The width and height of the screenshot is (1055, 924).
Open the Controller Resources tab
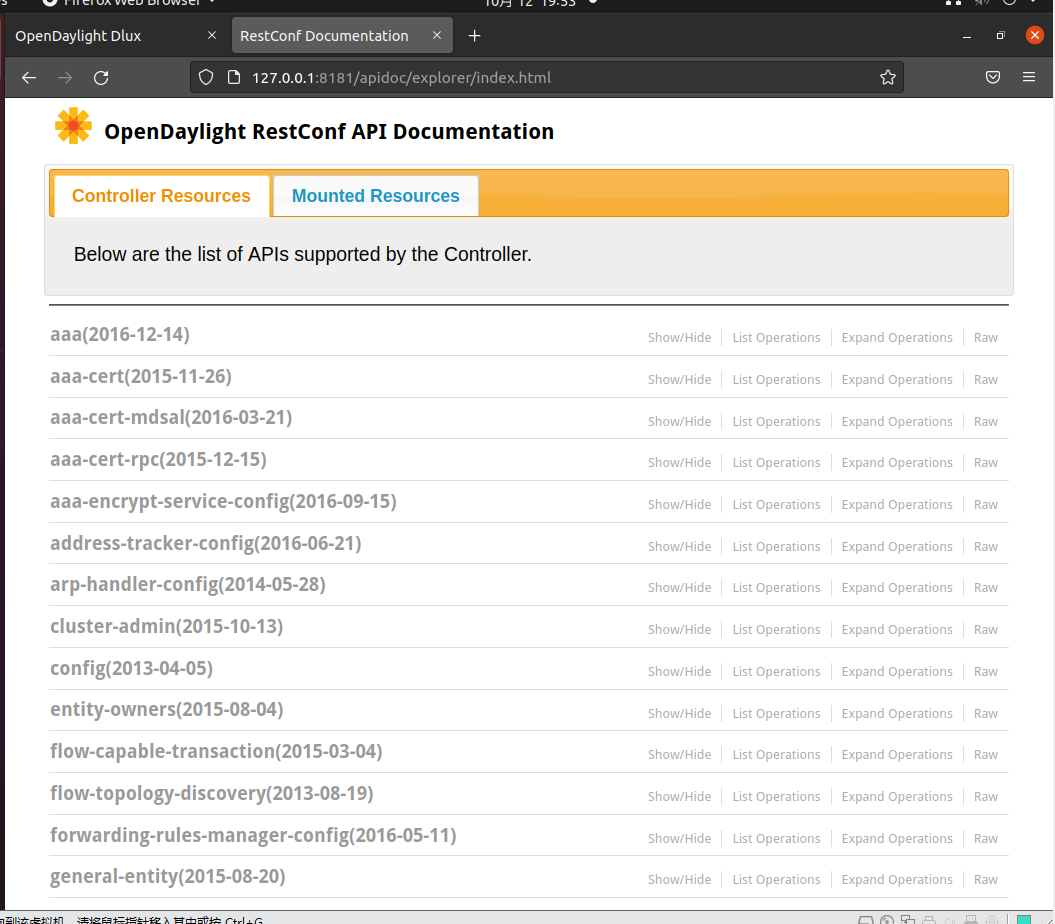click(x=161, y=196)
